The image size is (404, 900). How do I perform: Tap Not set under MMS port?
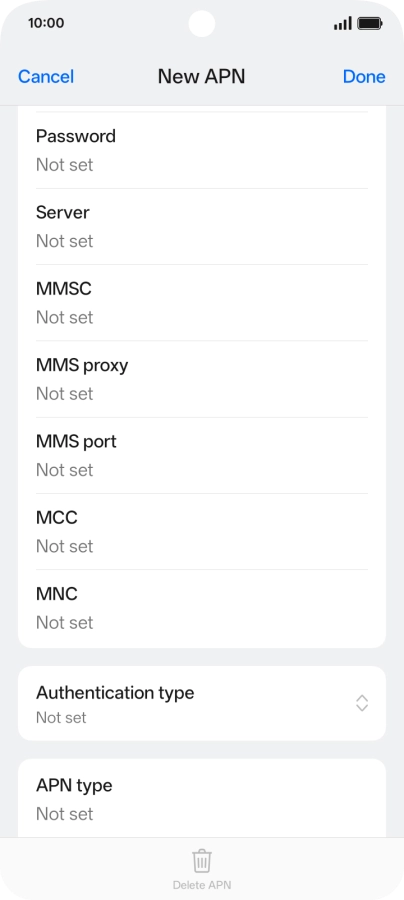click(x=64, y=470)
